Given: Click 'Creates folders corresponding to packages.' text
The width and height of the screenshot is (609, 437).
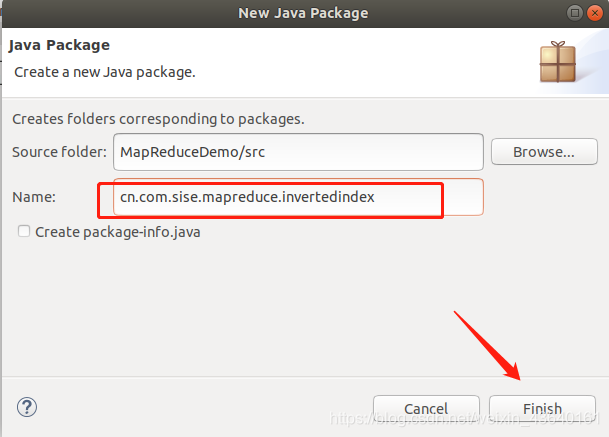Looking at the screenshot, I should pos(158,119).
